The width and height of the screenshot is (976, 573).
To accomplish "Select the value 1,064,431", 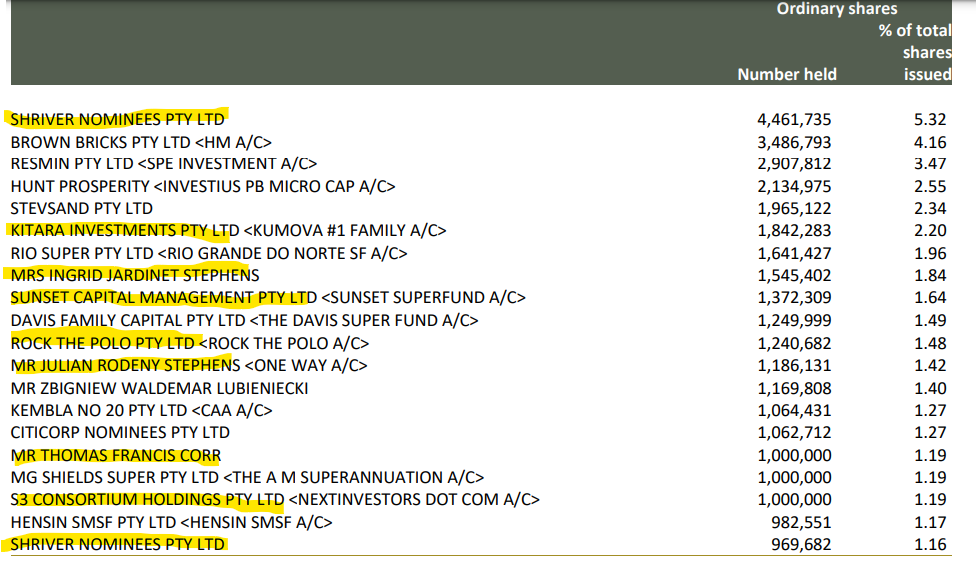I will (x=794, y=411).
